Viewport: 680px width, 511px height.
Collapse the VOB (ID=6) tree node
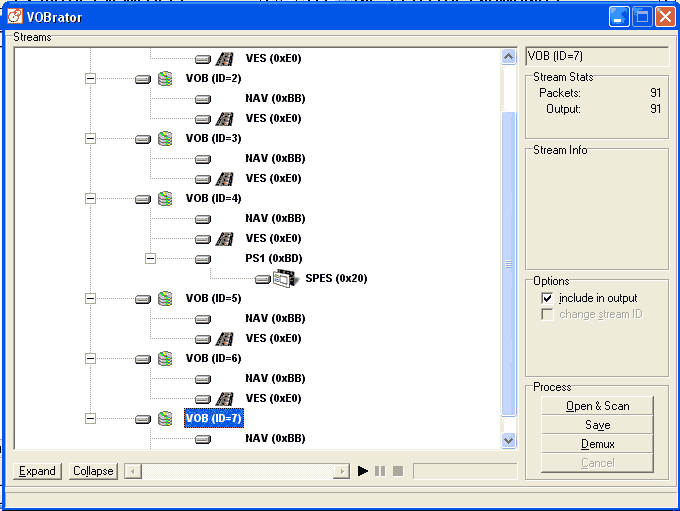90,358
